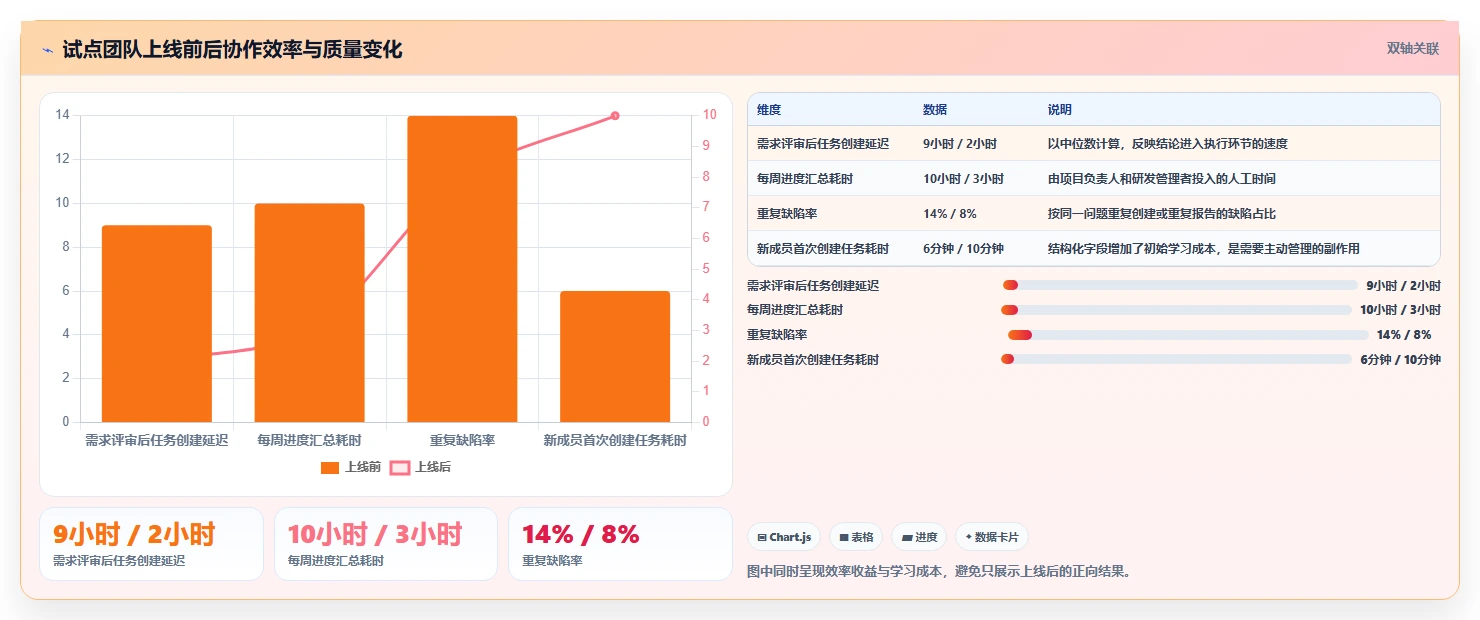Click the 维度 column header
This screenshot has height=620, width=1480.
[x=769, y=110]
